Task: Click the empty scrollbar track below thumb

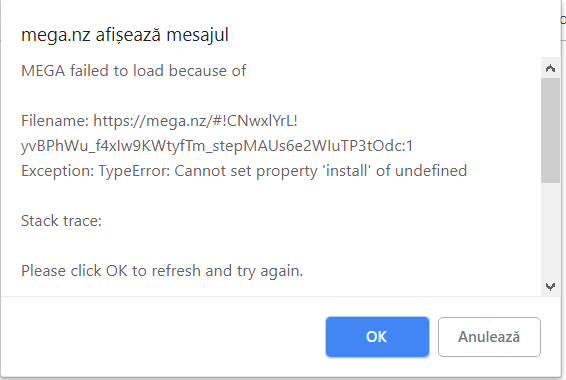Action: 550,230
